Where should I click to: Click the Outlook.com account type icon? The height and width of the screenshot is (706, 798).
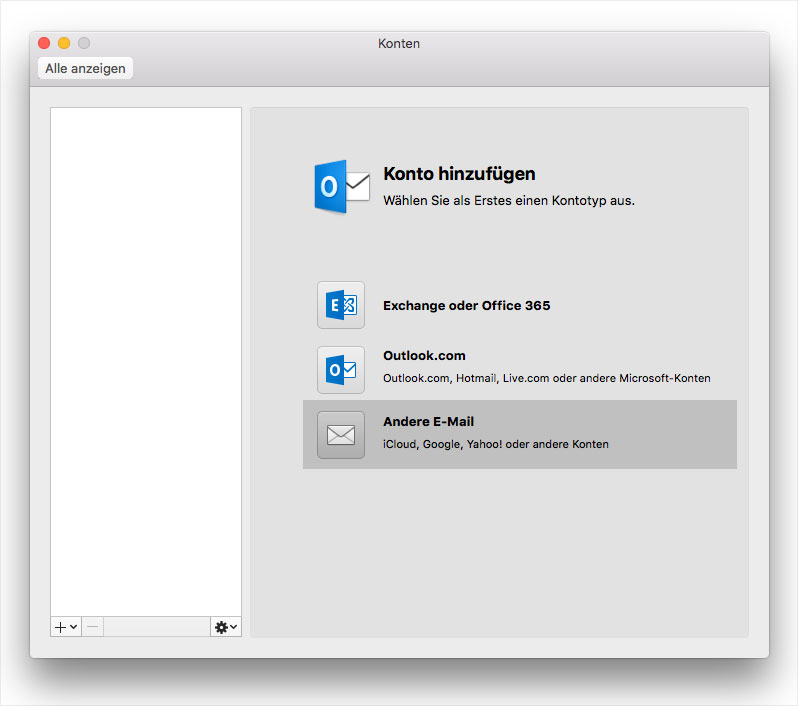(340, 370)
